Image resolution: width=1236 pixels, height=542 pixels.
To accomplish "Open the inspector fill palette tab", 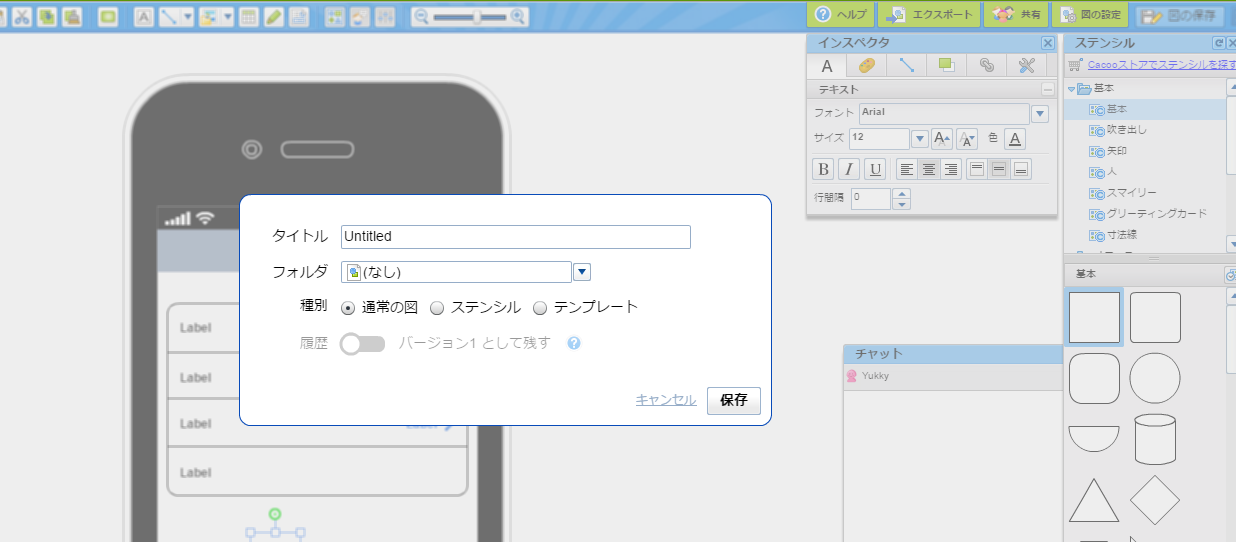I will (x=867, y=65).
